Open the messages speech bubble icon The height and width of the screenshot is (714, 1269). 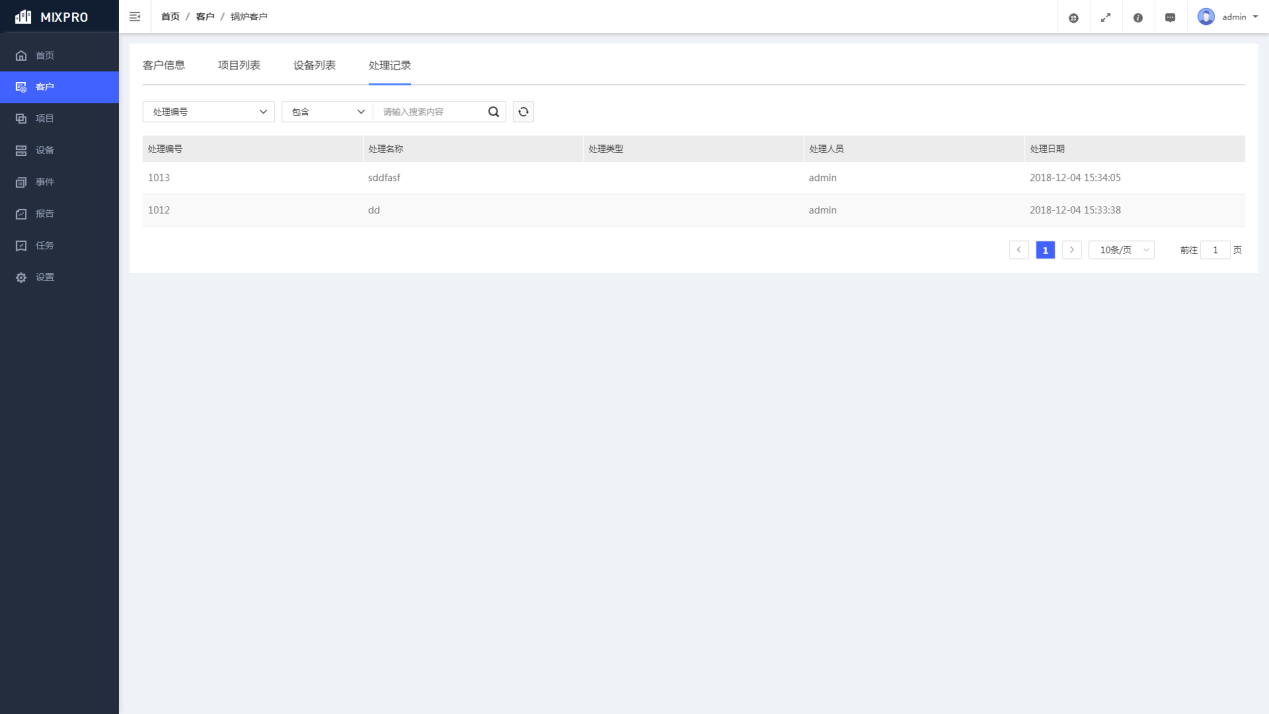coord(1170,17)
